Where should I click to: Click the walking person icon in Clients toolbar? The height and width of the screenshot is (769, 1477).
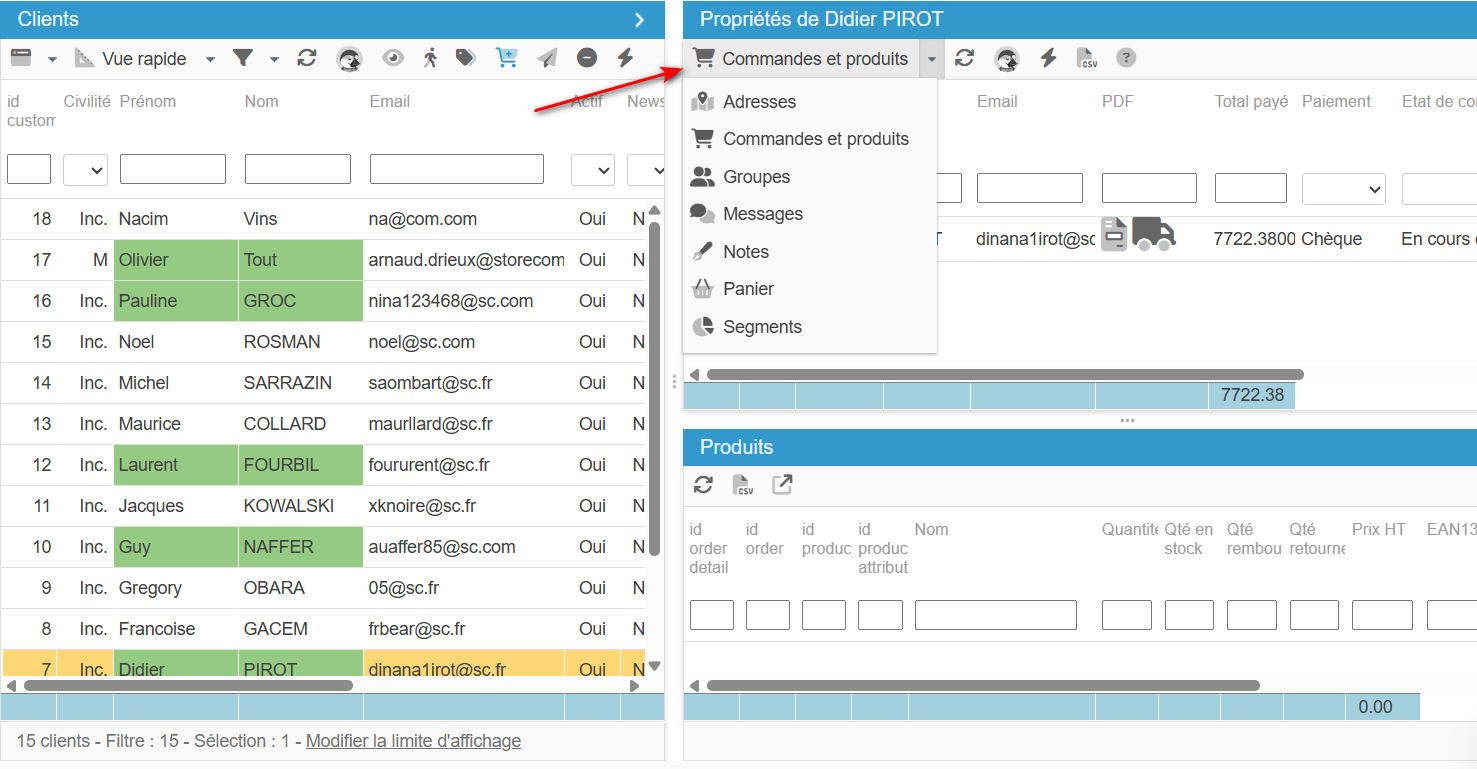430,58
